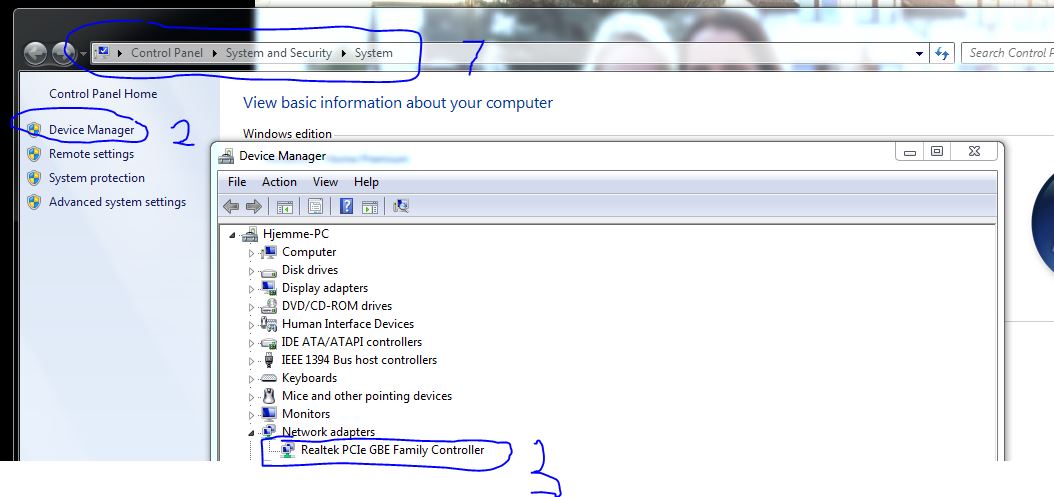Click the Disk drives category icon
This screenshot has height=497, width=1054.
[268, 270]
